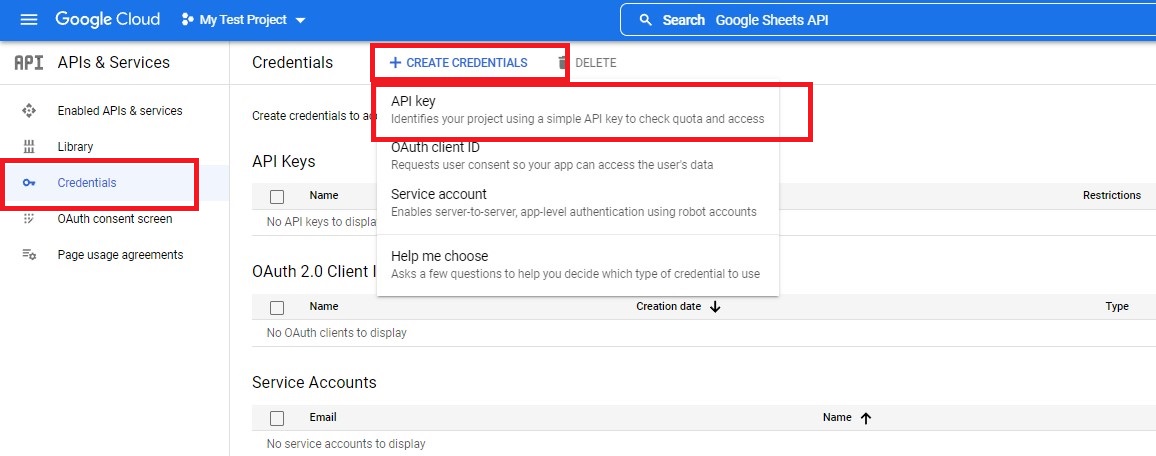Open the My Test Project selector

[x=243, y=20]
